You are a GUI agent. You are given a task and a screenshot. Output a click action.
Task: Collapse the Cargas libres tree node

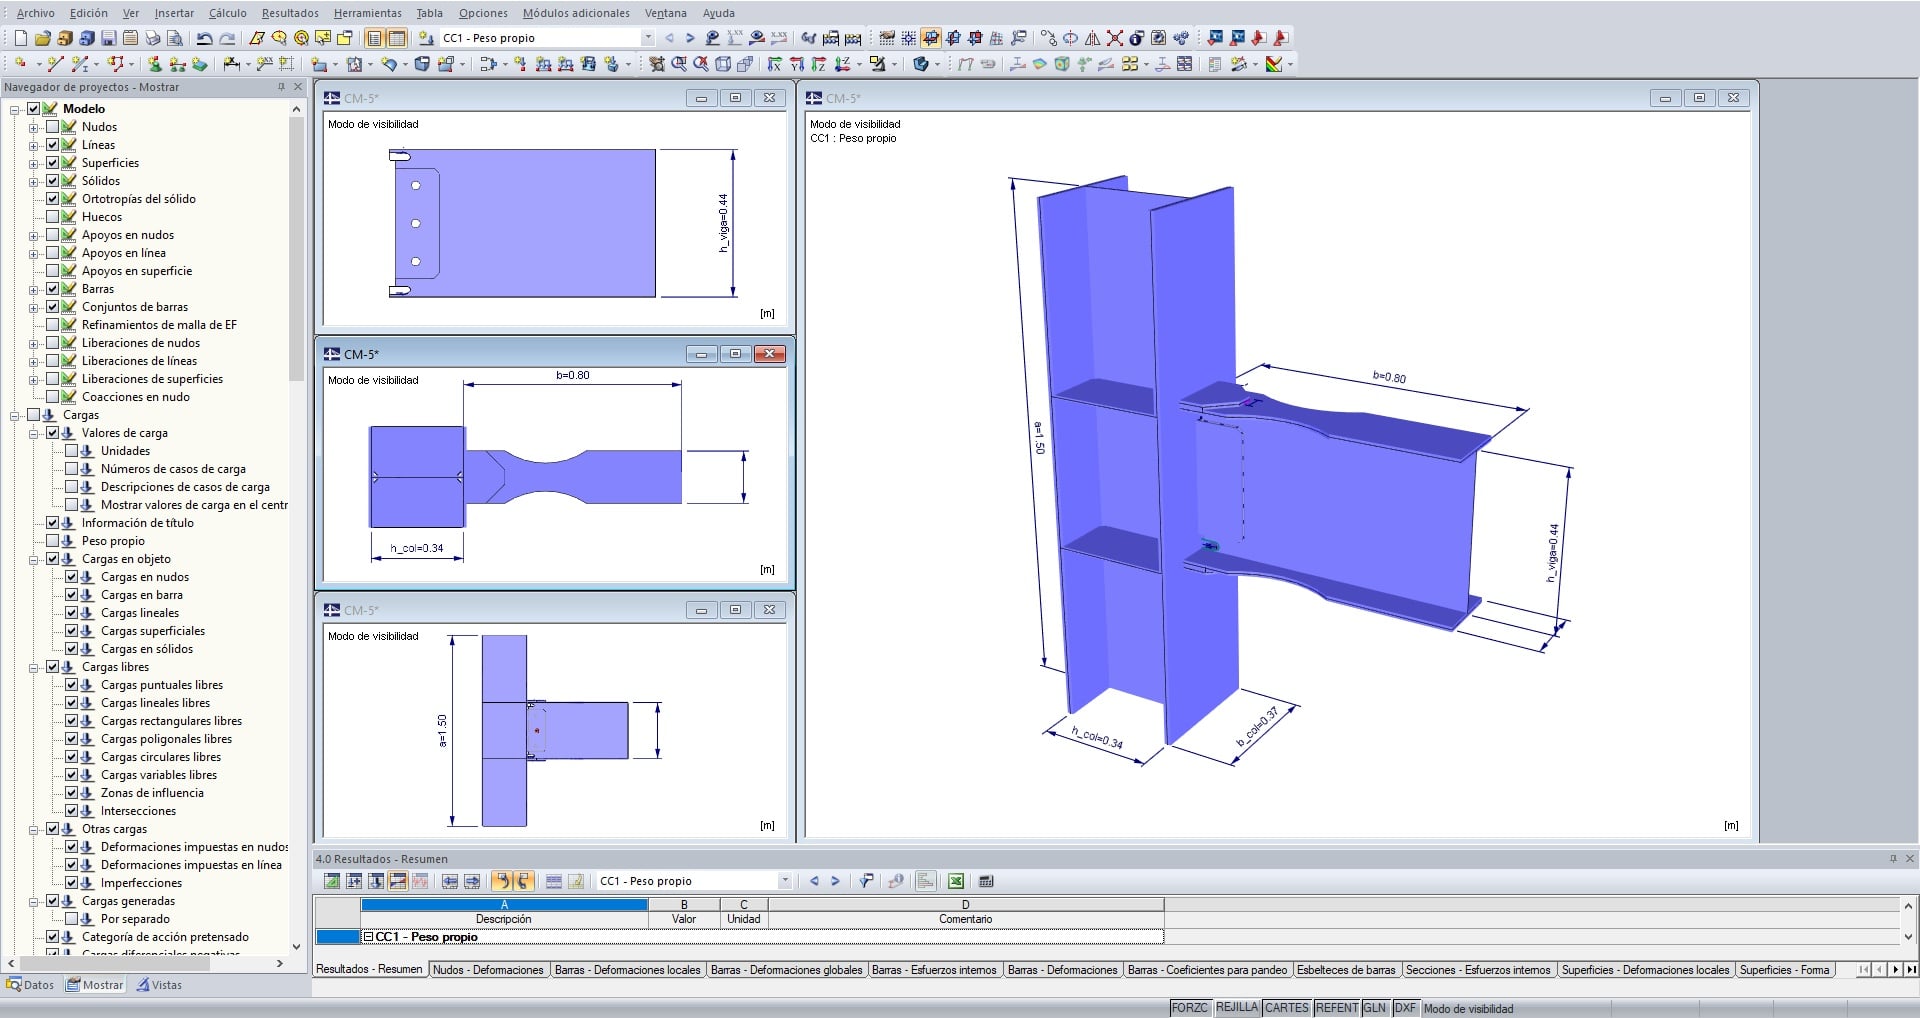[x=34, y=667]
